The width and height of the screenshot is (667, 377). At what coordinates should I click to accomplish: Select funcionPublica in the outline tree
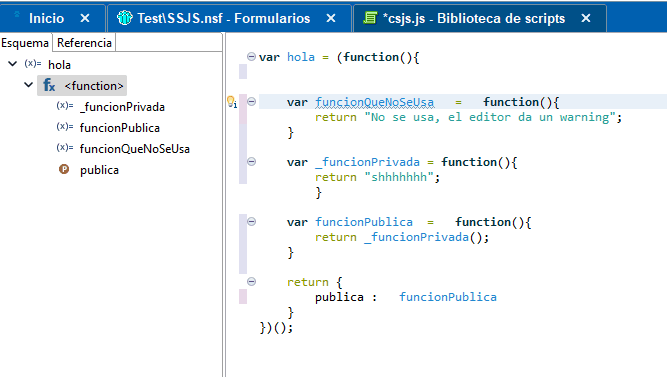coord(120,128)
